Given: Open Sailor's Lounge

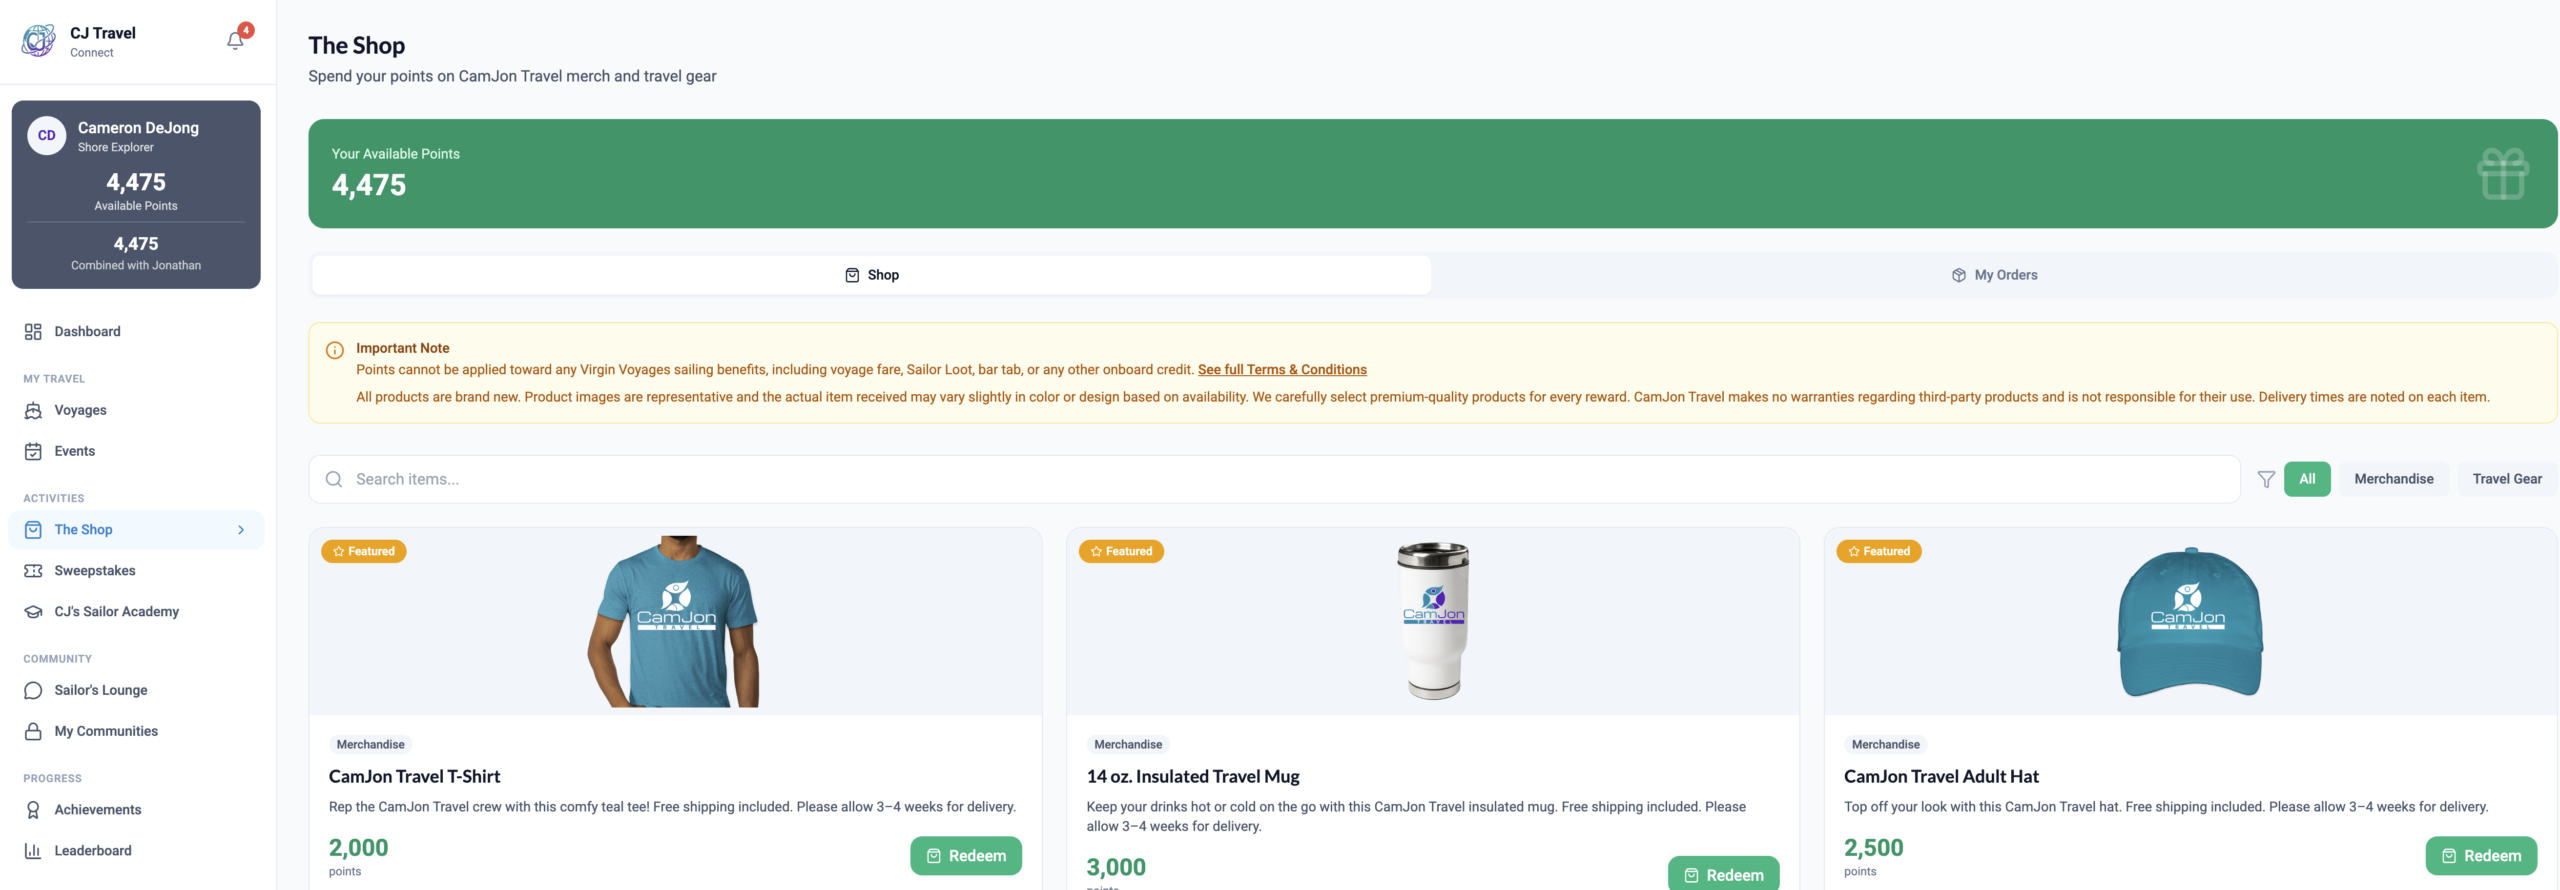Looking at the screenshot, I should point(136,691).
